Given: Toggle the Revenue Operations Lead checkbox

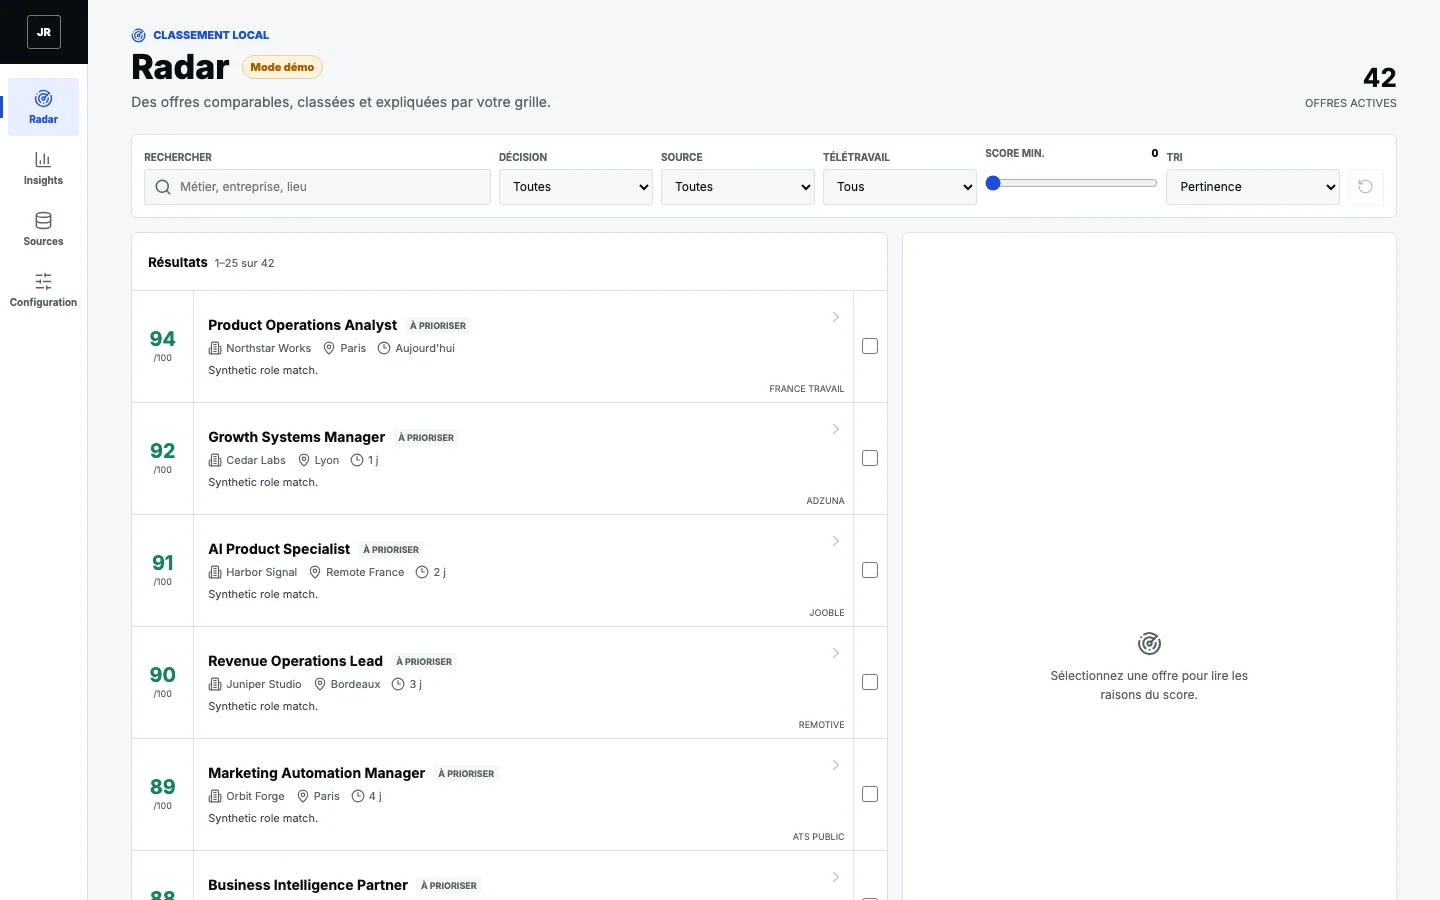Looking at the screenshot, I should pos(870,682).
